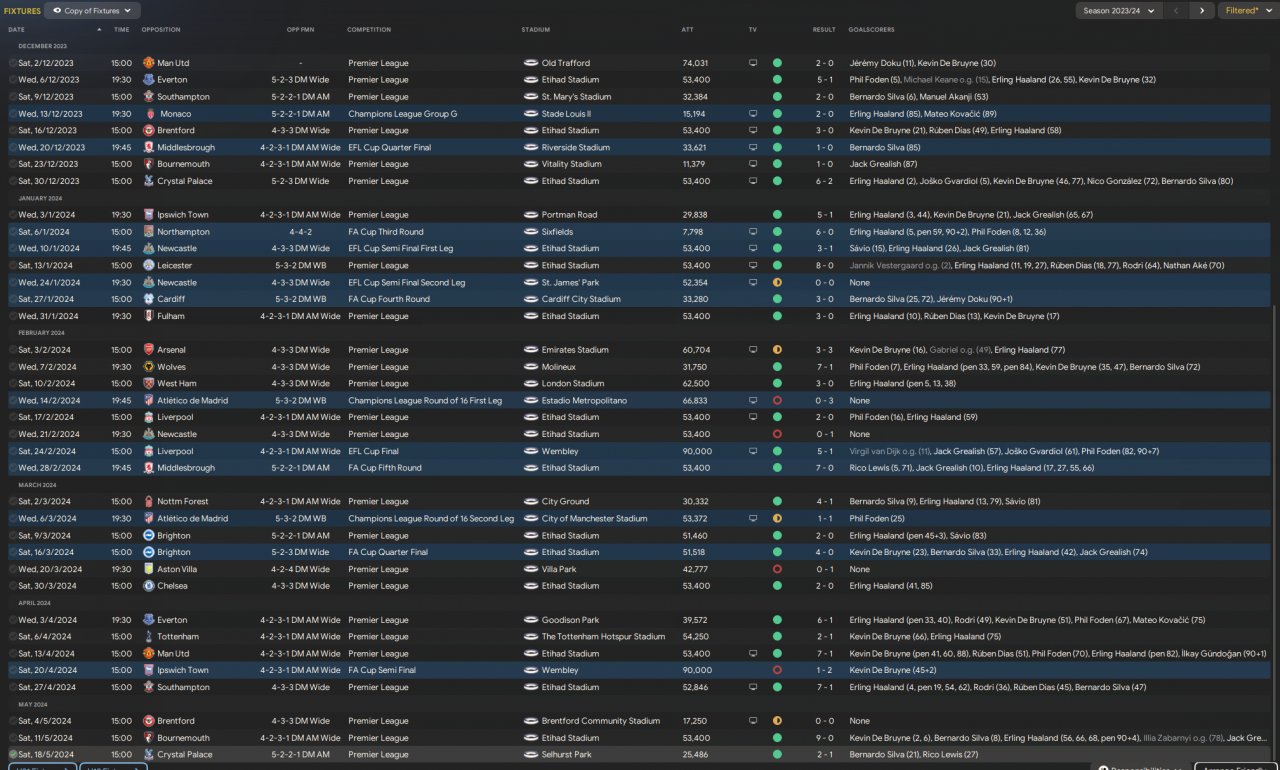1280x770 pixels.
Task: Click the Sixfields stadium name
Action: [x=557, y=232]
